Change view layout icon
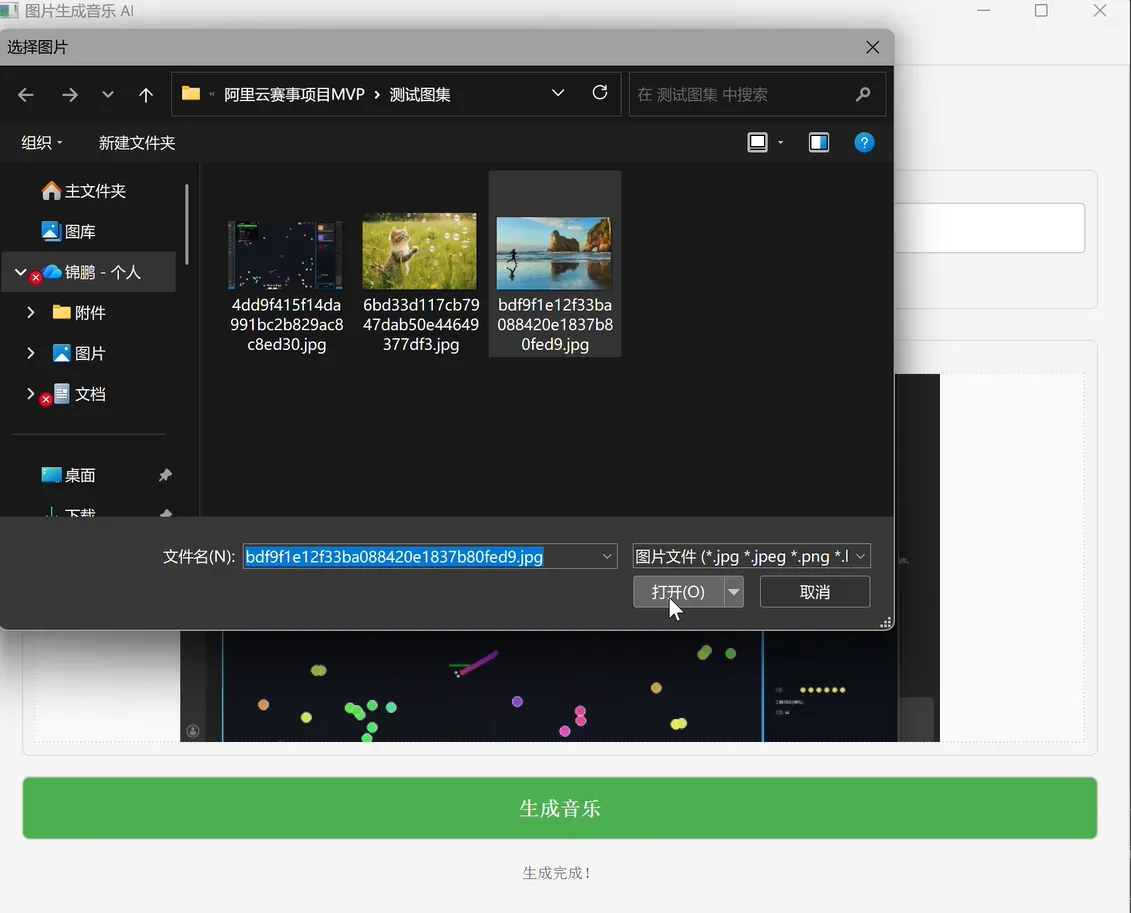This screenshot has height=913, width=1131. [x=757, y=143]
